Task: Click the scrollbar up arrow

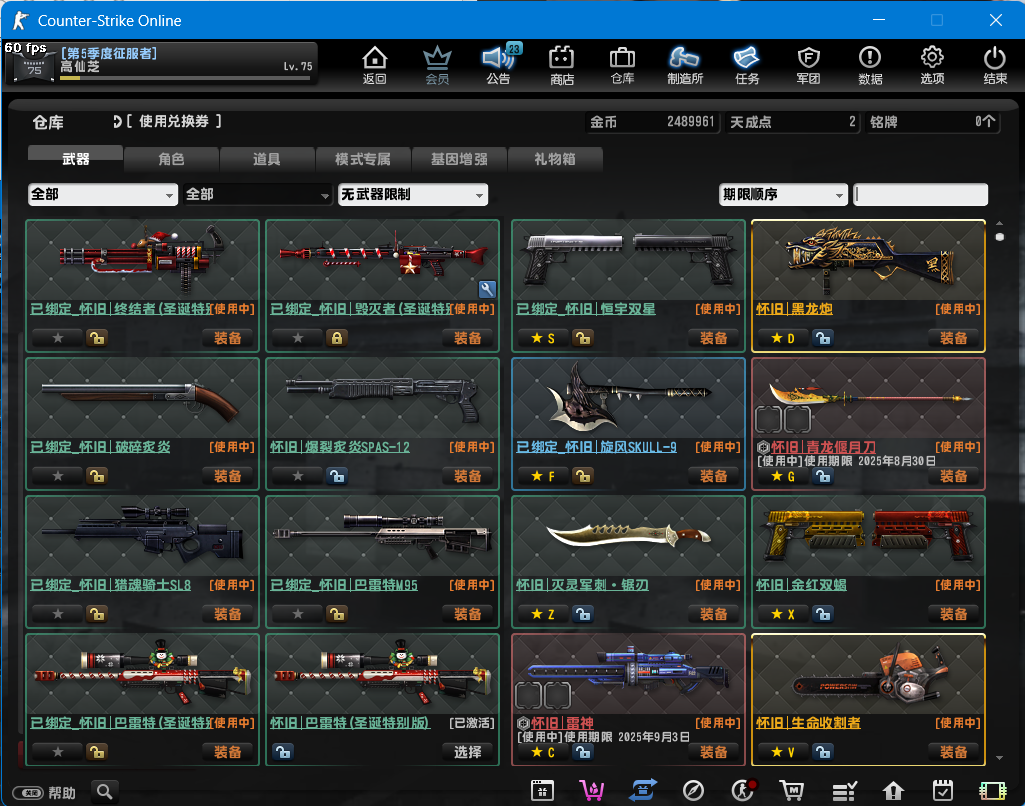Action: [1000, 223]
